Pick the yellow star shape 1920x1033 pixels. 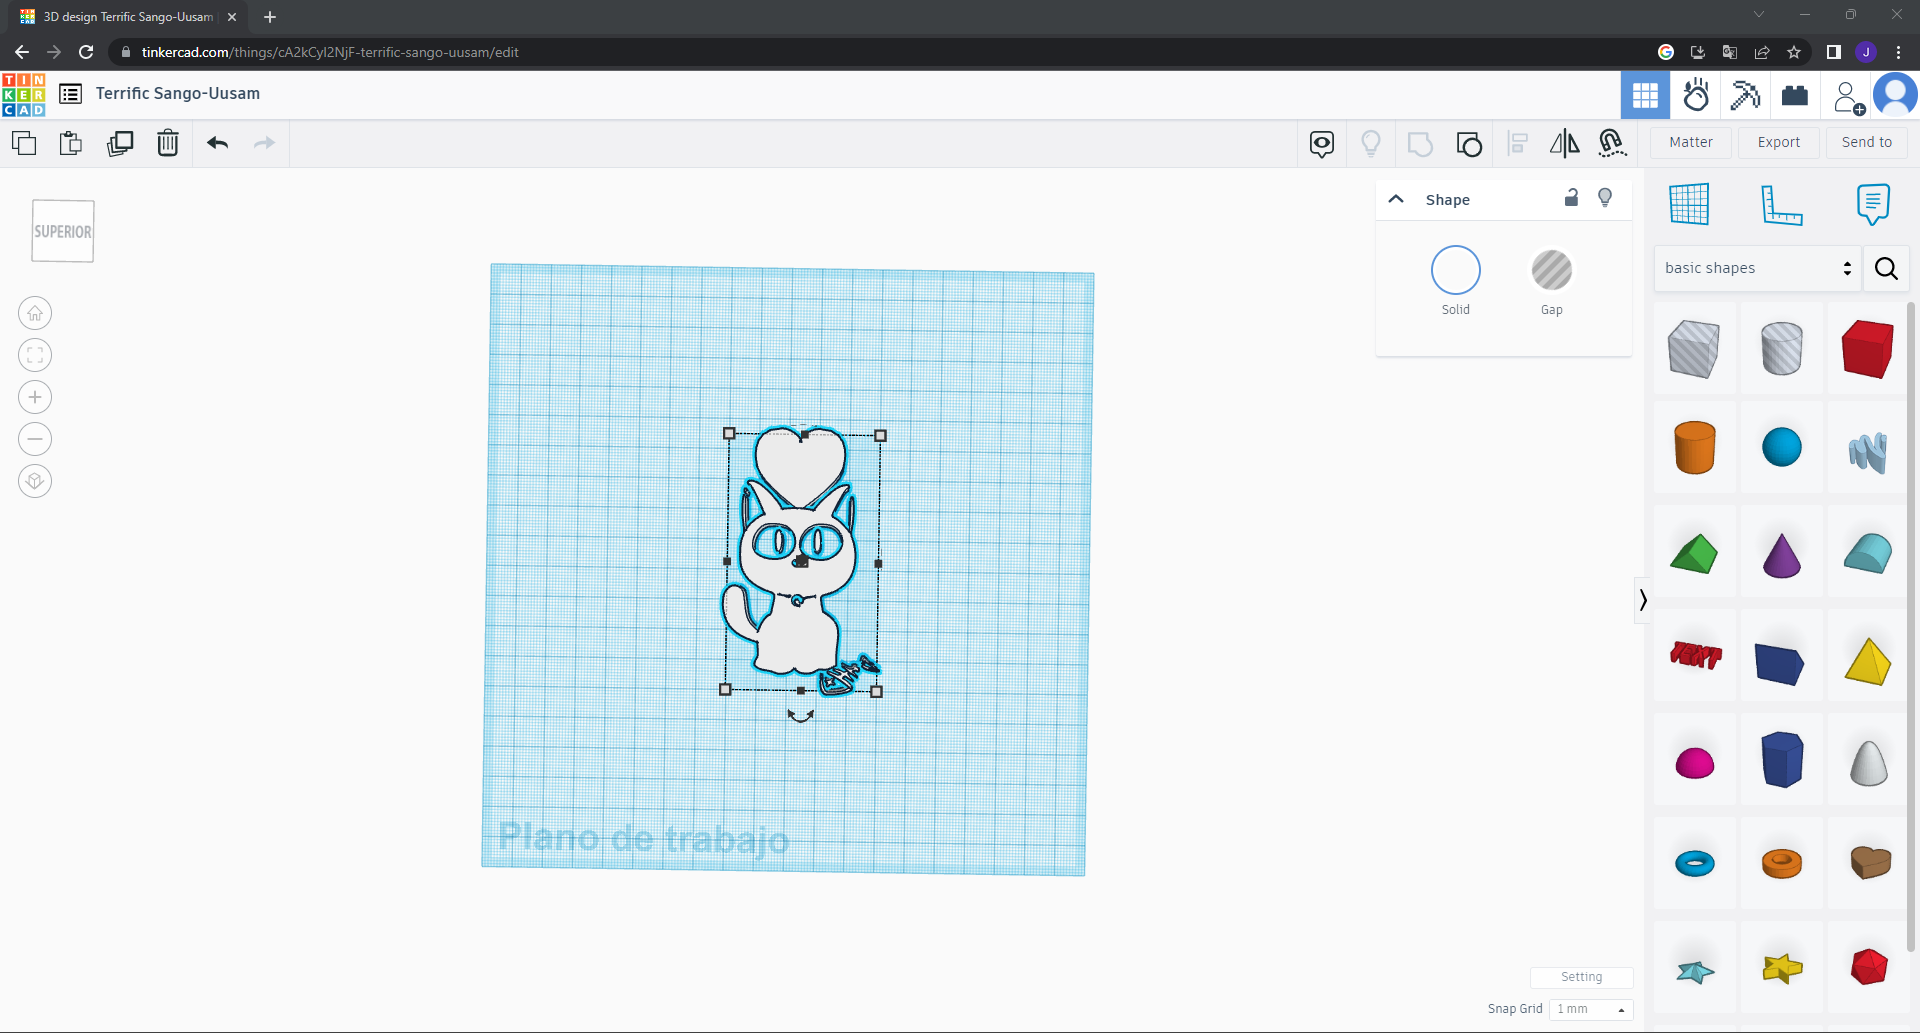coord(1782,968)
